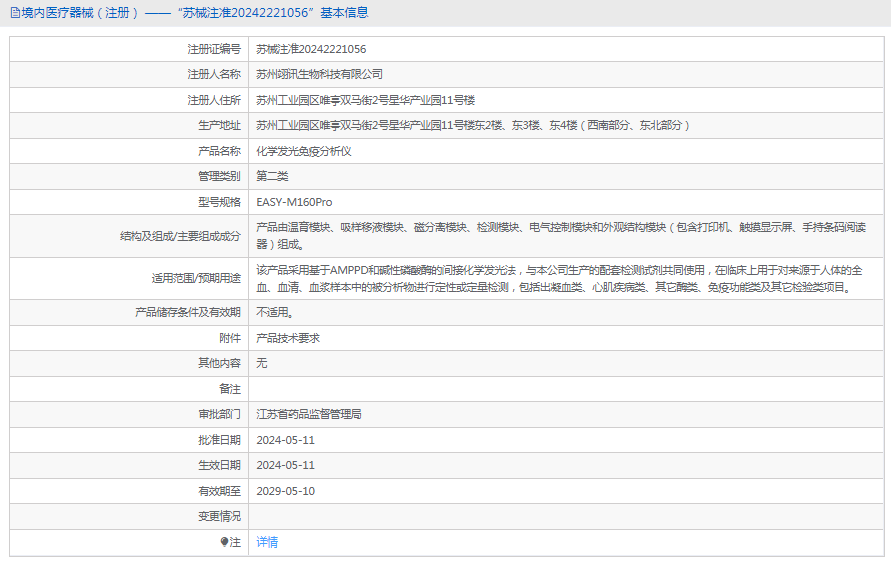The width and height of the screenshot is (891, 566).
Task: Click model value EASY-M160Pro
Action: (294, 202)
